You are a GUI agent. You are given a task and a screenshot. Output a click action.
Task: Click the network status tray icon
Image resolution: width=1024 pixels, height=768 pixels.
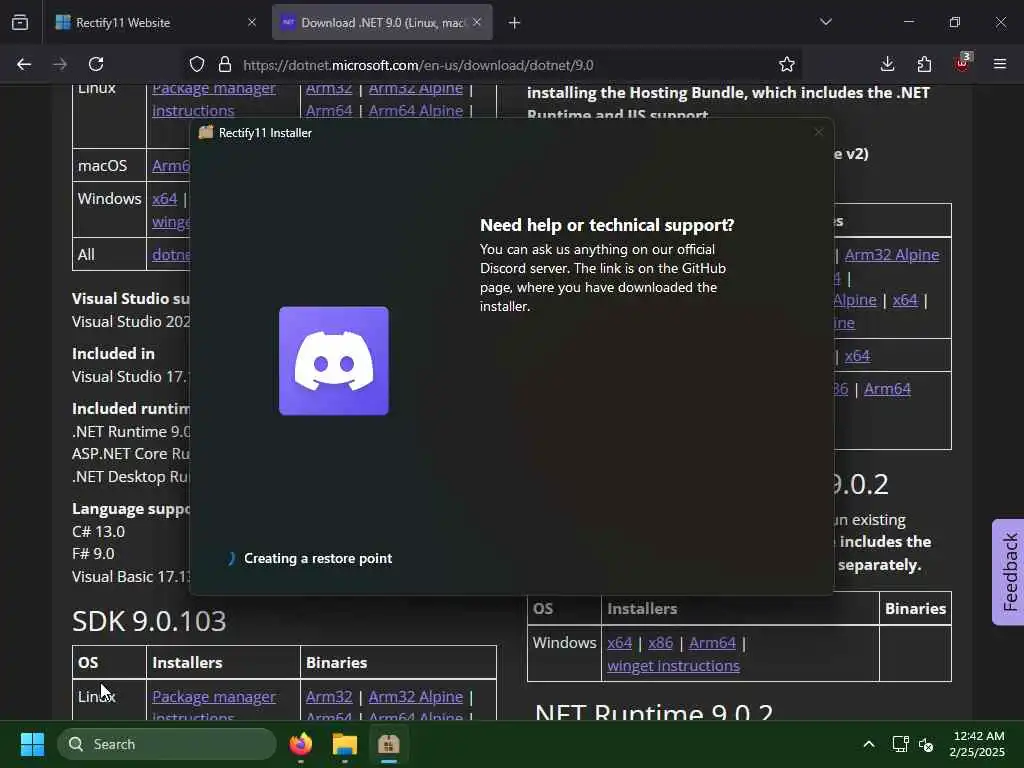pyautogui.click(x=901, y=744)
